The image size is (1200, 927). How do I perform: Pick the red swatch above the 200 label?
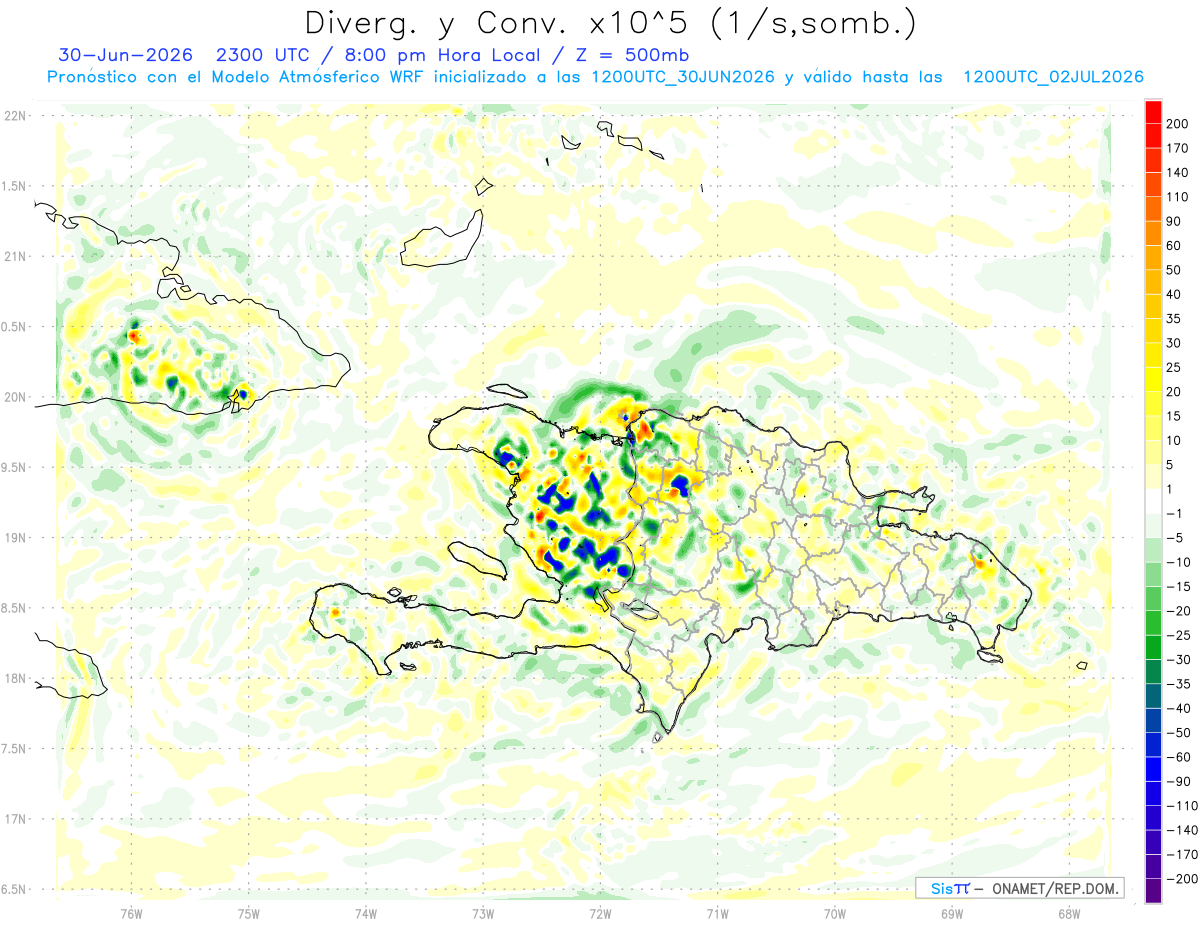click(x=1154, y=112)
